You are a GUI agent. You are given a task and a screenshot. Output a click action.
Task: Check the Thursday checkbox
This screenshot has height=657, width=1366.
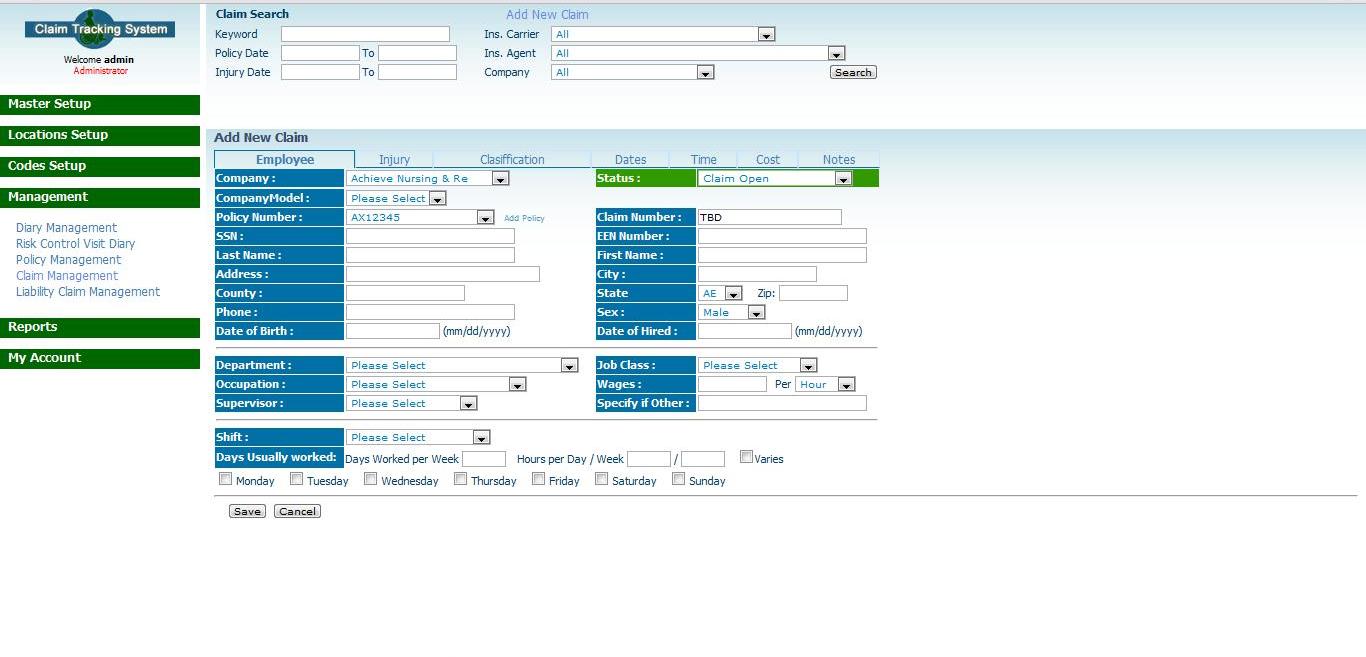pyautogui.click(x=460, y=479)
